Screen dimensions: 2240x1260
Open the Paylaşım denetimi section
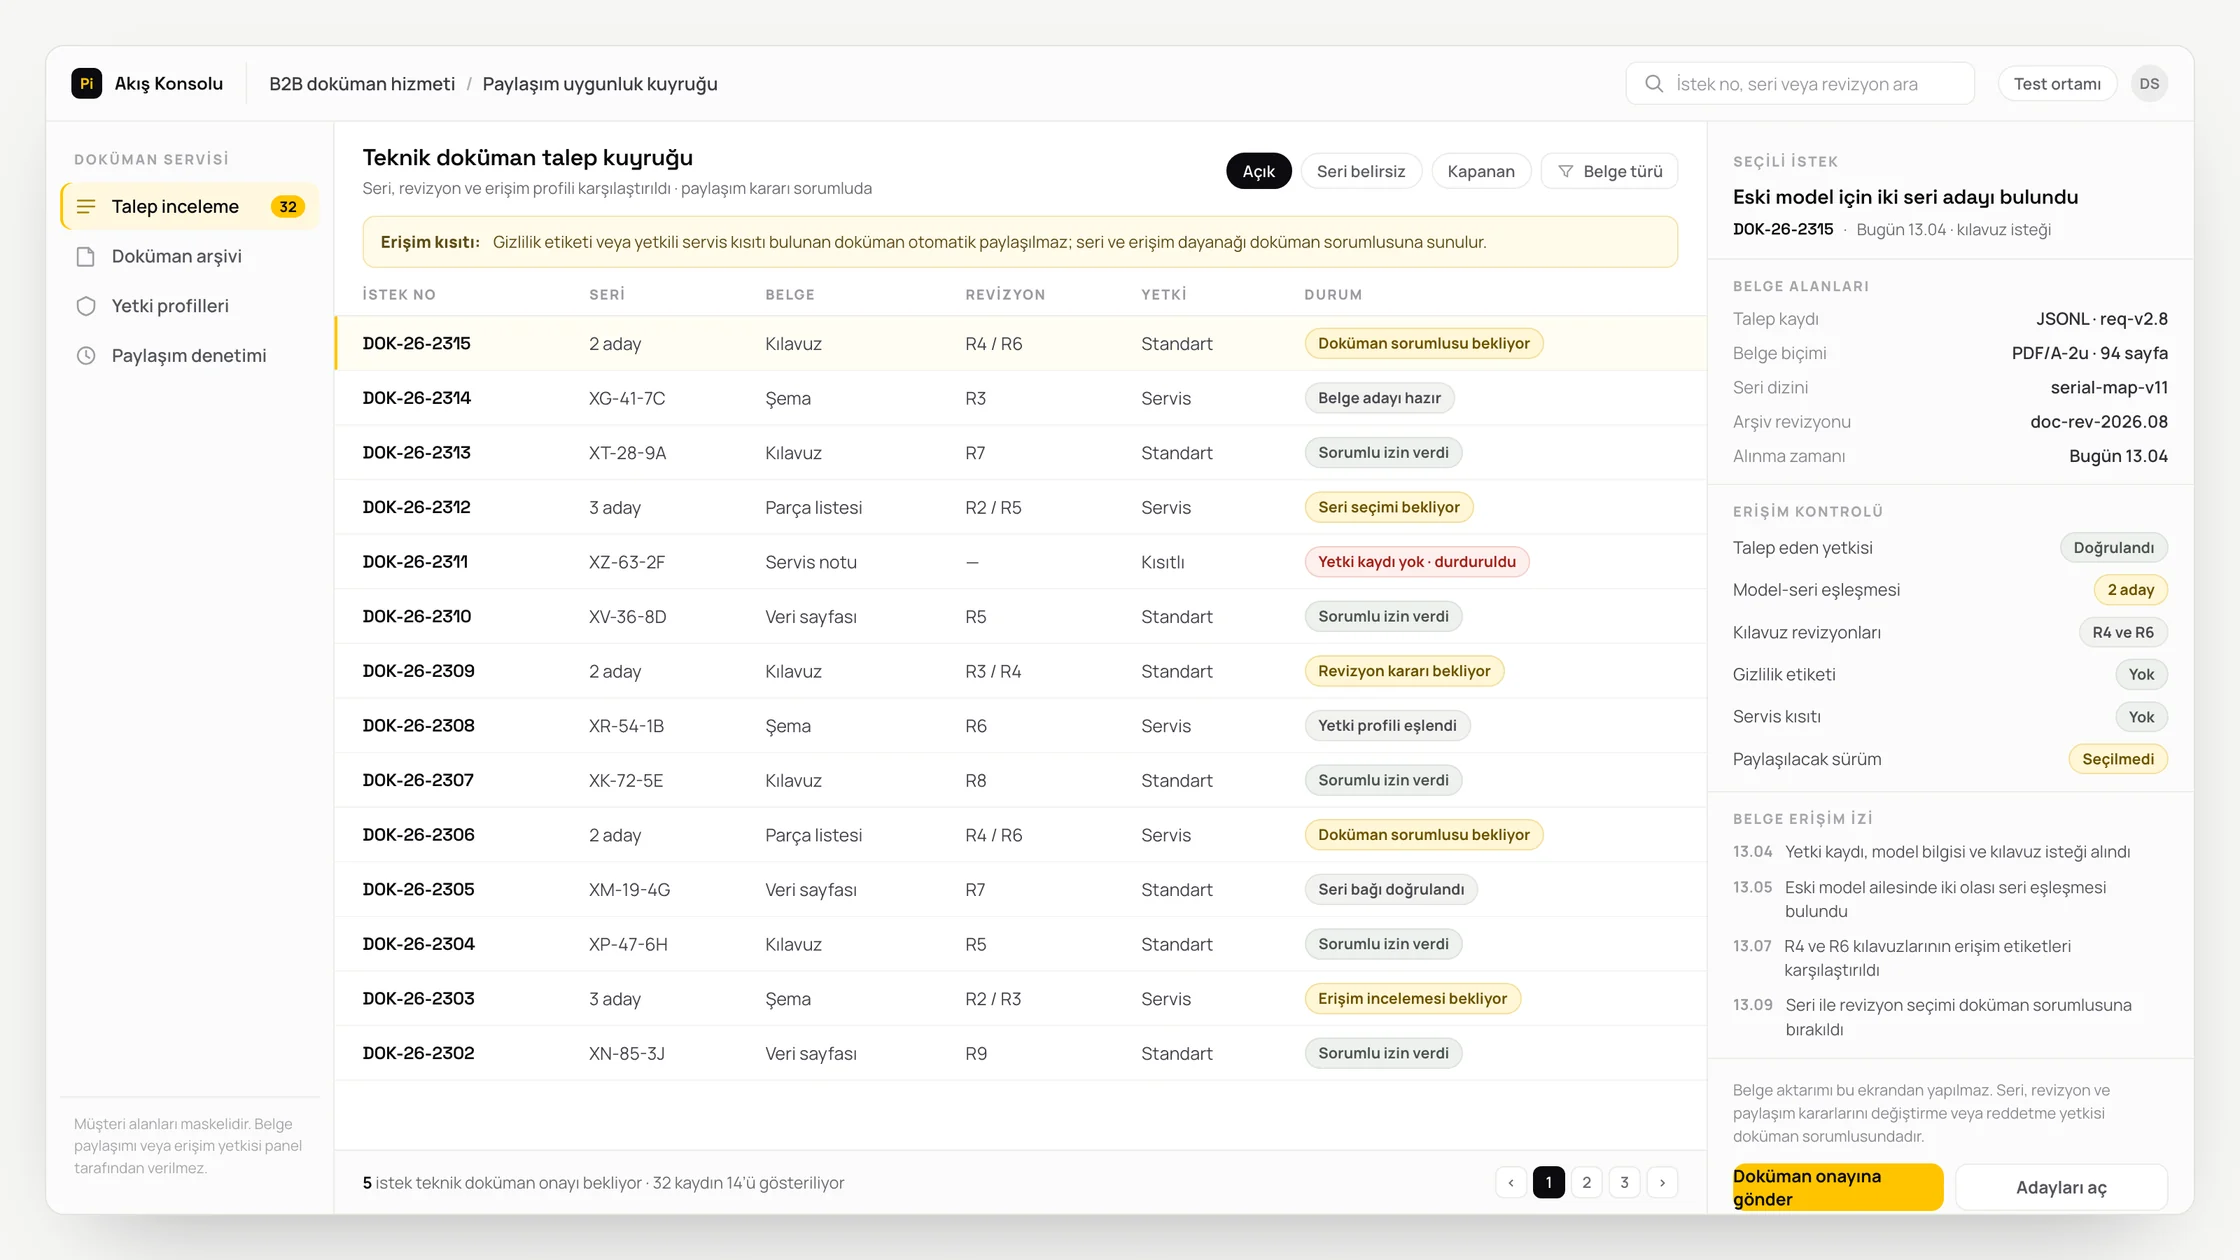190,356
